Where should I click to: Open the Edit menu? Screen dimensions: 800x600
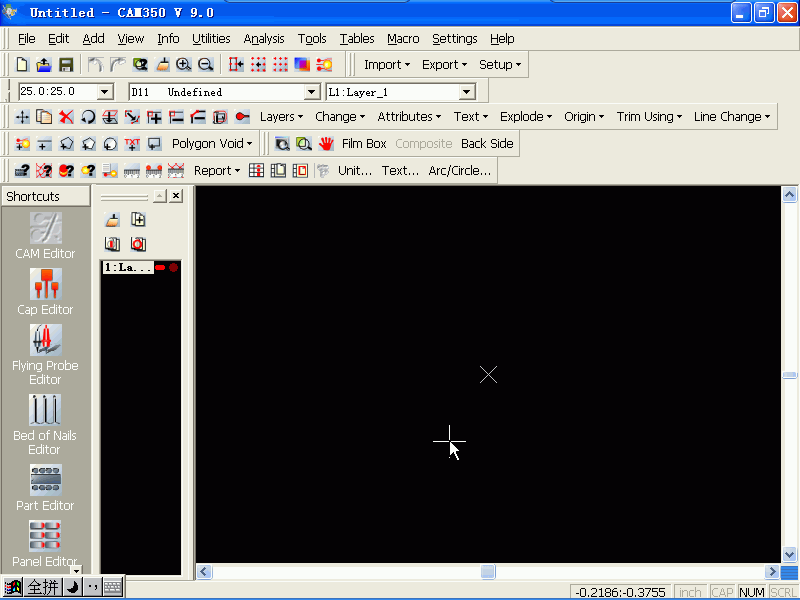58,39
